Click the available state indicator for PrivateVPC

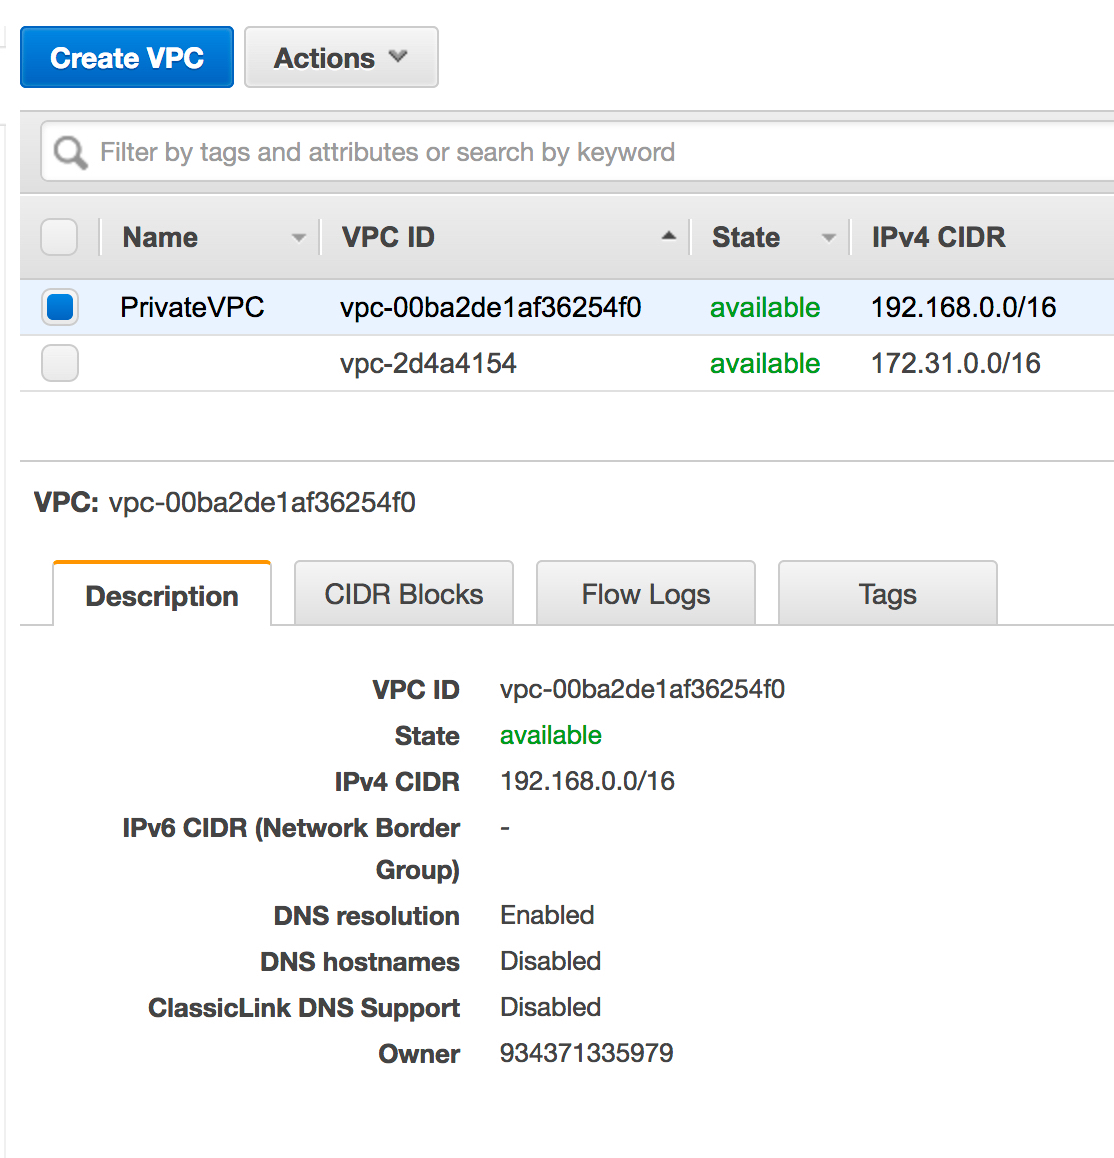tap(764, 307)
